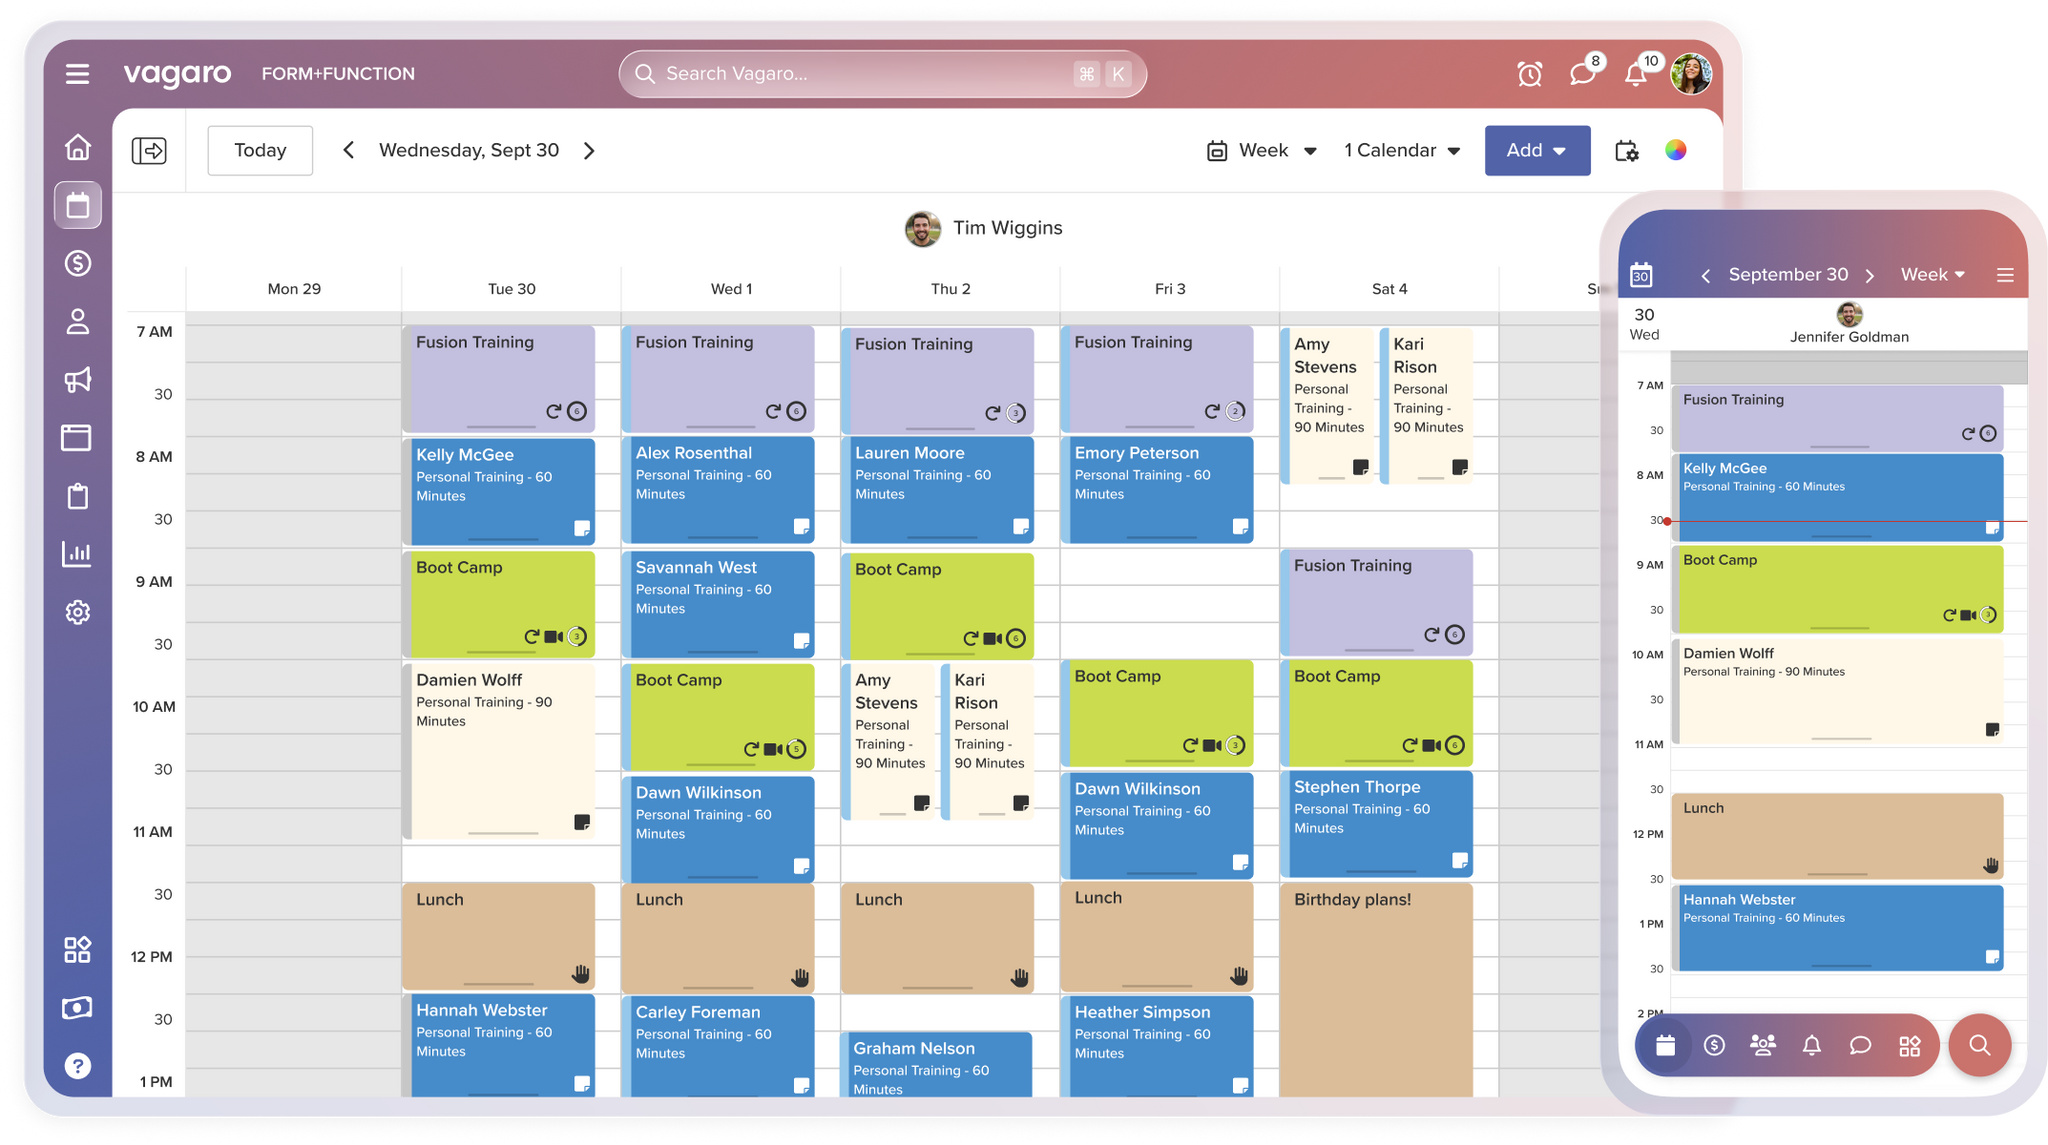Expand the 1 Calendar dropdown

(x=1402, y=150)
